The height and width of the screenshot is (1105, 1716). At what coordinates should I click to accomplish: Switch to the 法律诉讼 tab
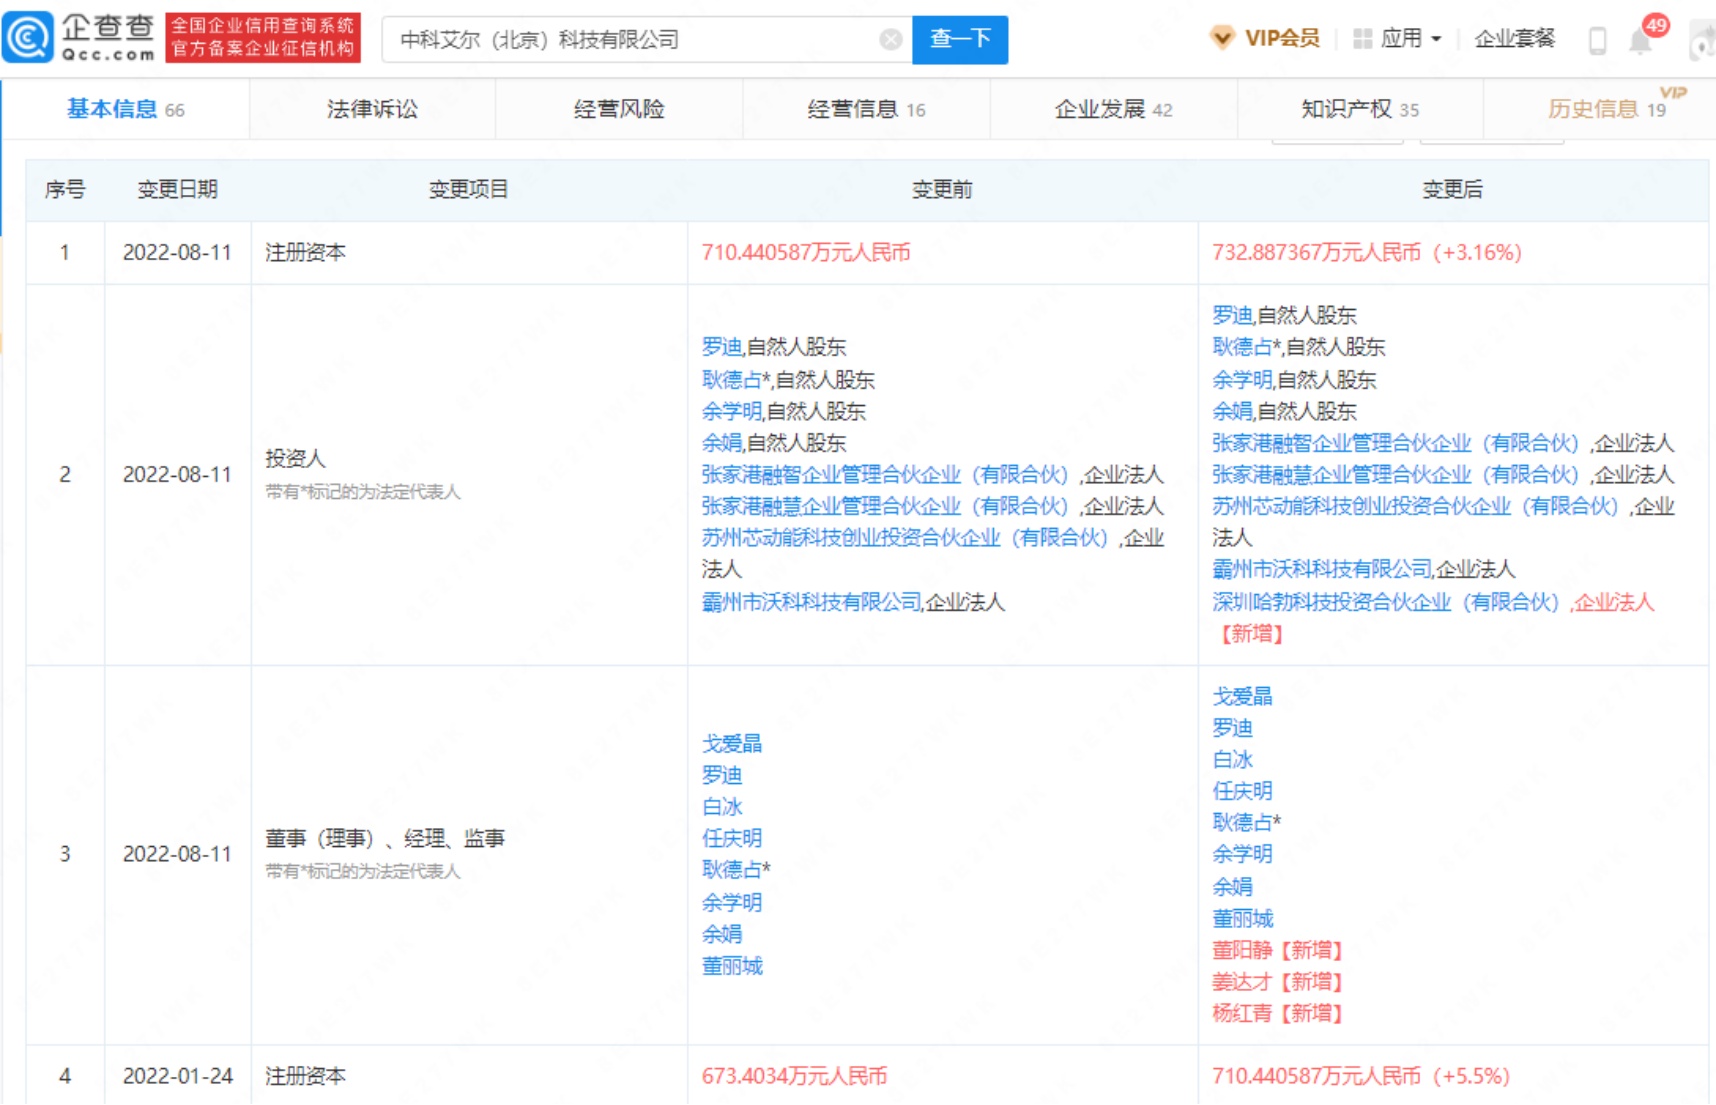[372, 109]
